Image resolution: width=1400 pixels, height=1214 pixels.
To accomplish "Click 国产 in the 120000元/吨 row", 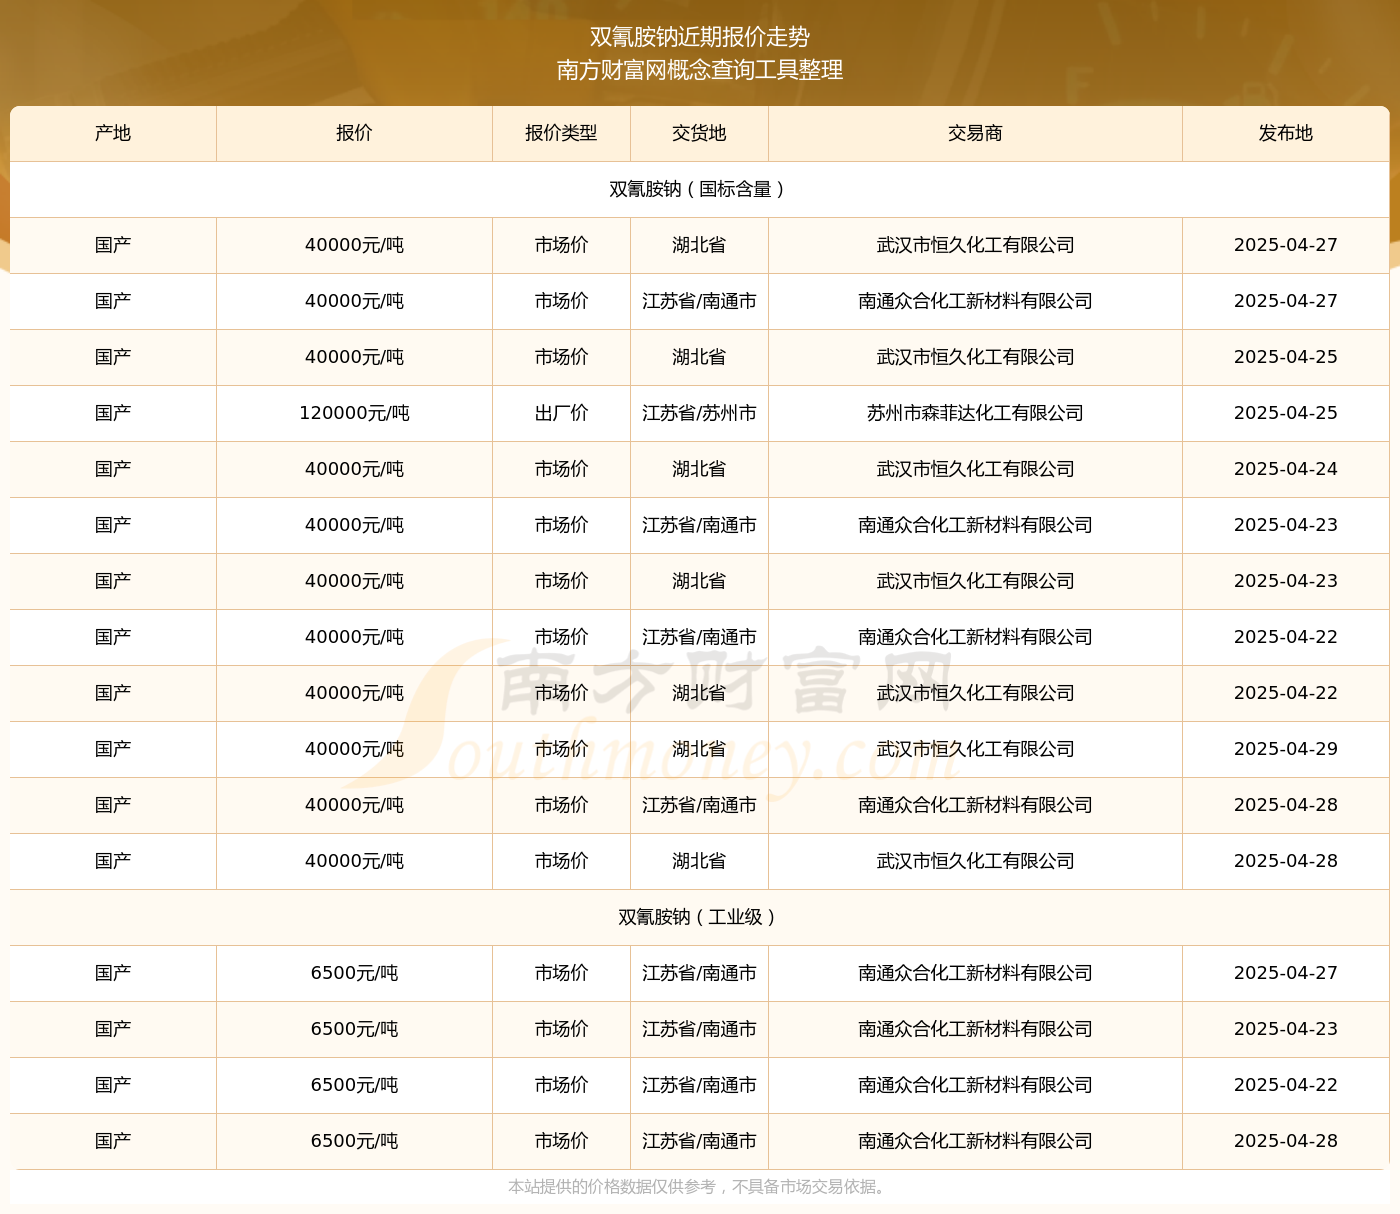I will click(x=113, y=413).
